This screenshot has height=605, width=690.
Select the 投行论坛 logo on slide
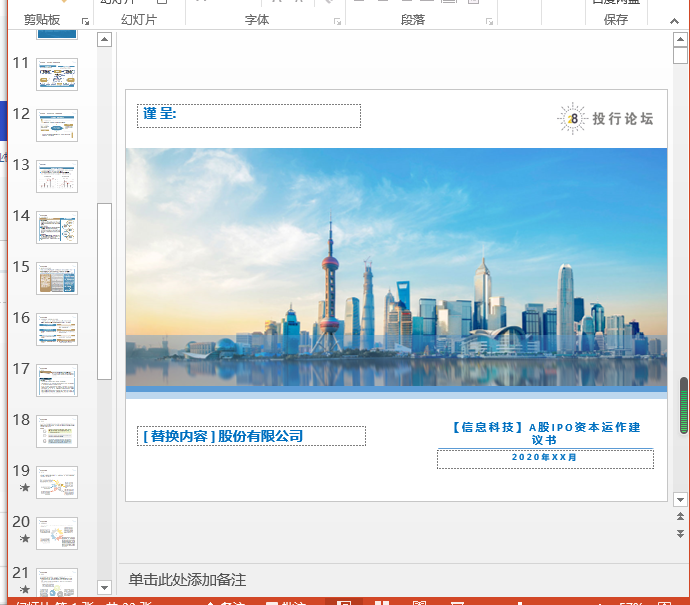tap(606, 118)
